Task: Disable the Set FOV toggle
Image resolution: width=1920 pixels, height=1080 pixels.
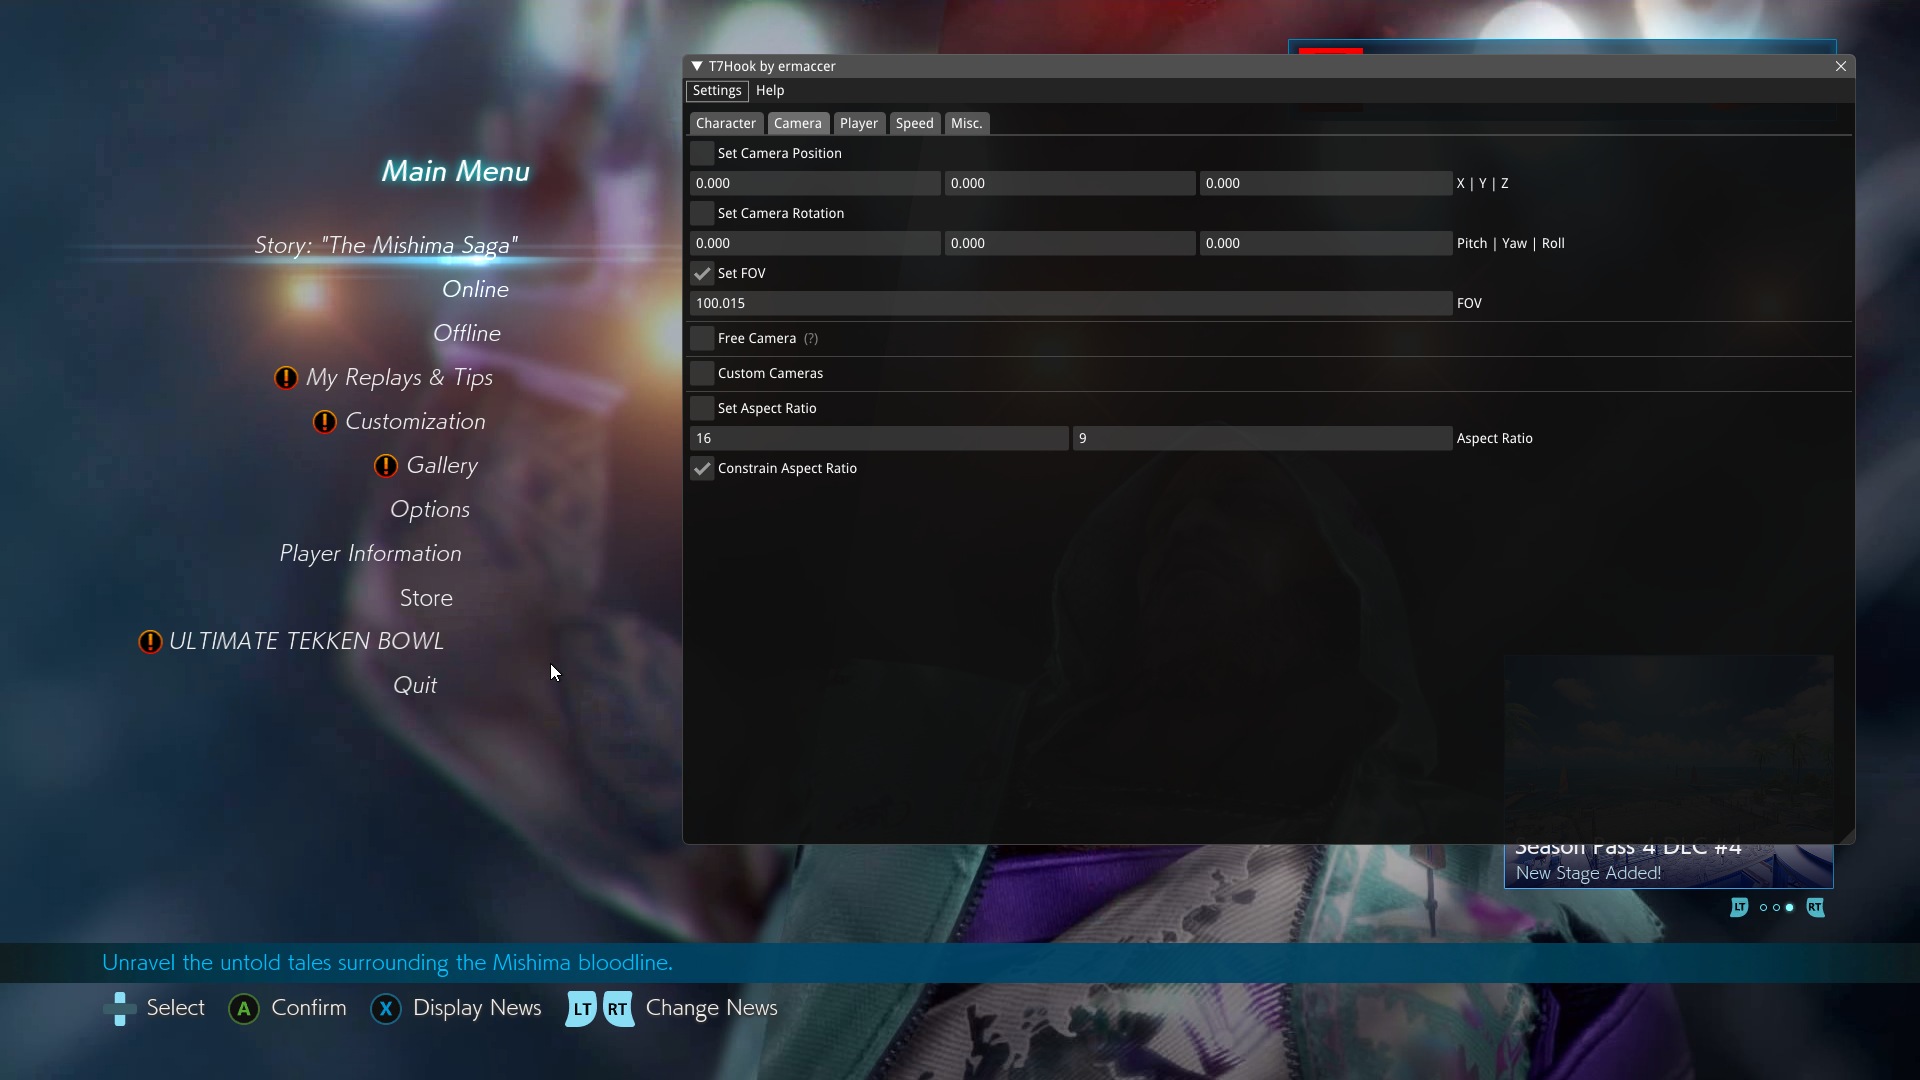Action: (702, 273)
